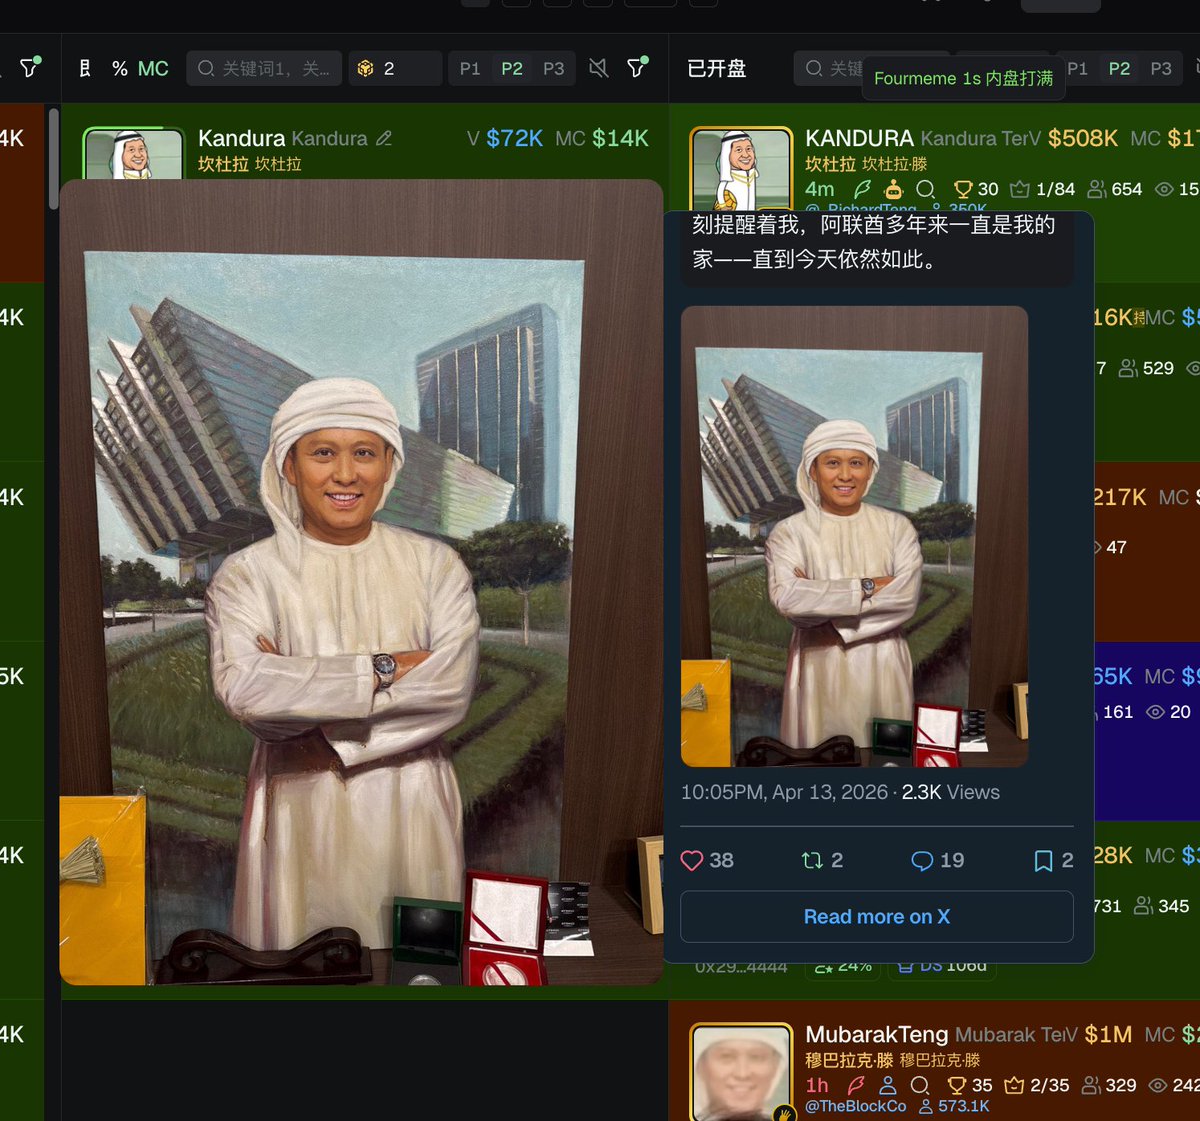The image size is (1200, 1121).
Task: Click the eye views icon in the KANDURA row
Action: [1164, 189]
